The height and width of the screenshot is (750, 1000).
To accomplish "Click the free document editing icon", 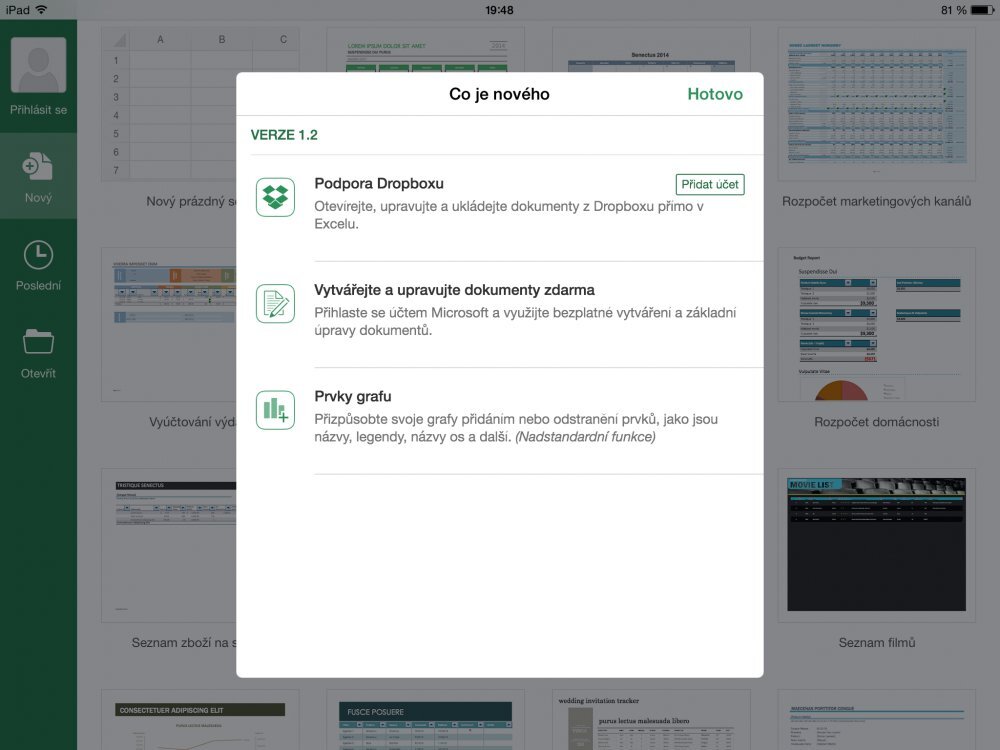I will pos(275,302).
